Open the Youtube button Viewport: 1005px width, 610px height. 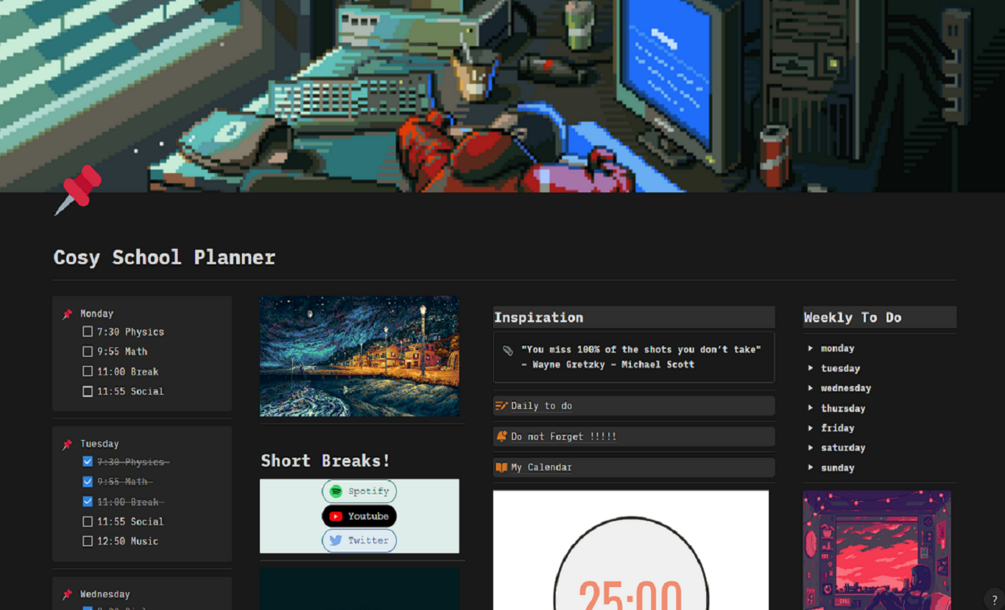point(359,516)
